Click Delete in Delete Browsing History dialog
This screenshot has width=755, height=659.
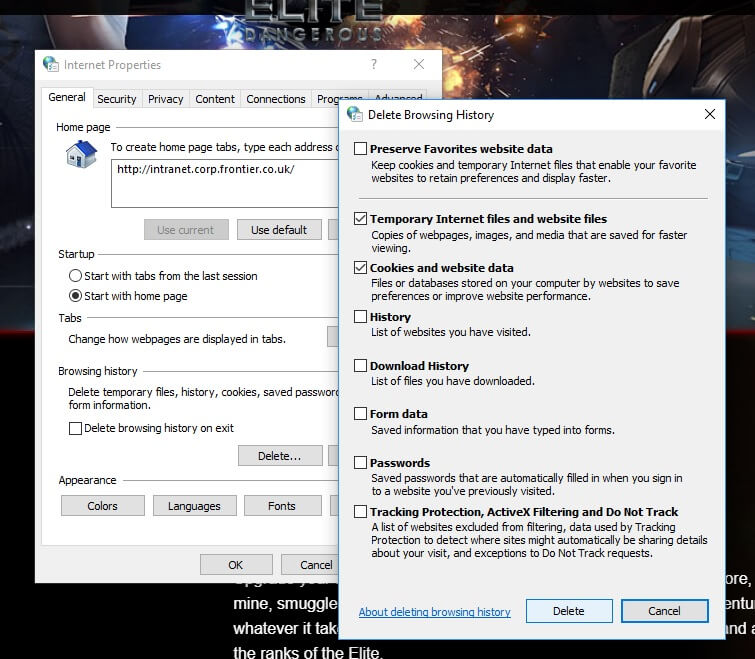pos(569,611)
